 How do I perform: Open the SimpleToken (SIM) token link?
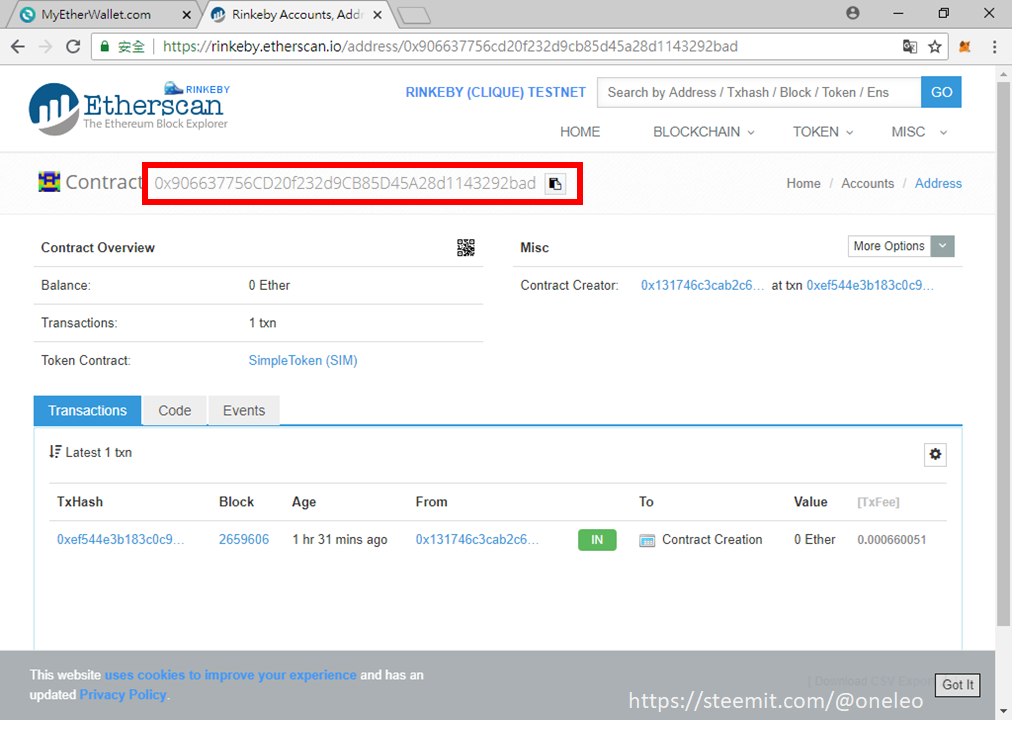pos(303,361)
